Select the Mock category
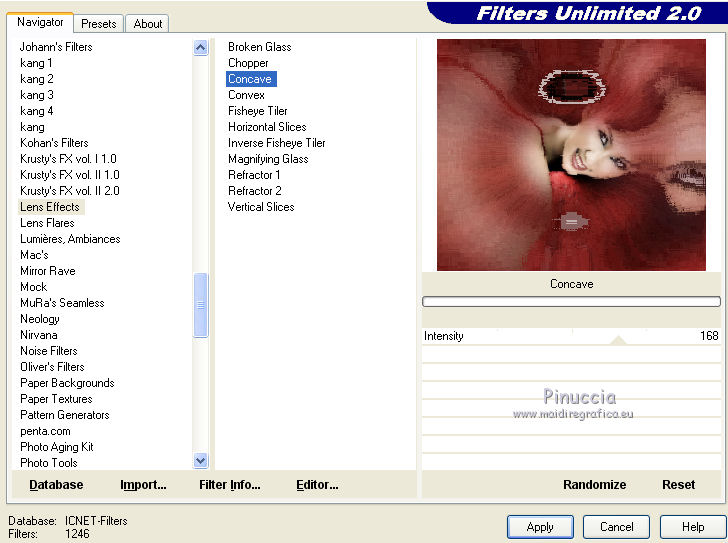This screenshot has width=728, height=543. pyautogui.click(x=33, y=287)
